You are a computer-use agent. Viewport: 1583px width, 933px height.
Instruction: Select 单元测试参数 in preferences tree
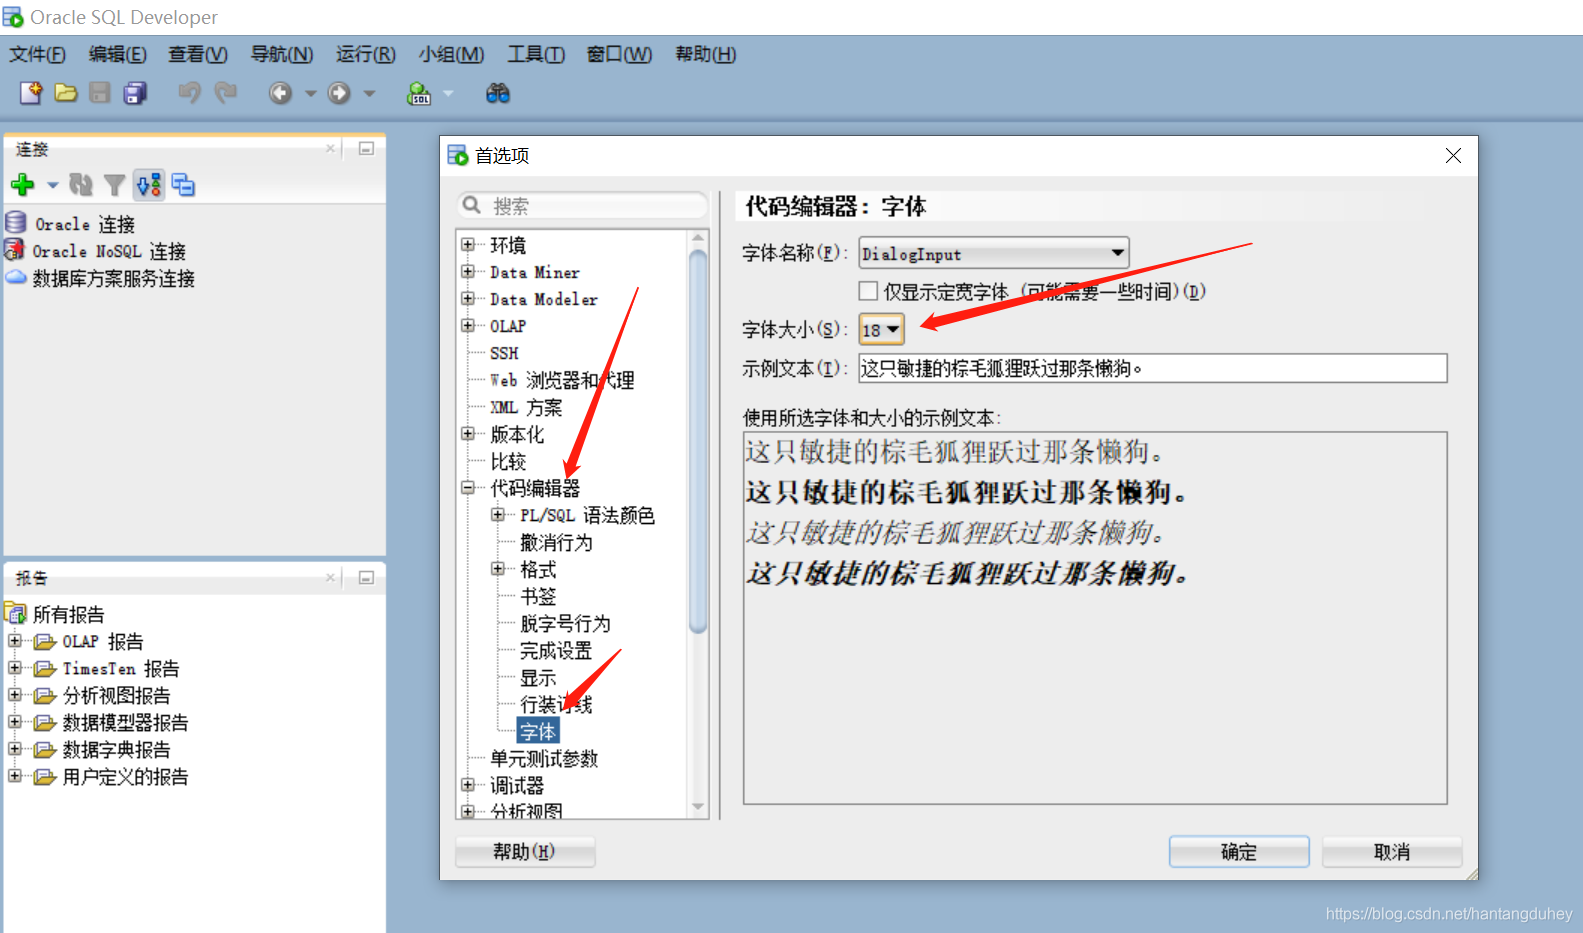[544, 758]
